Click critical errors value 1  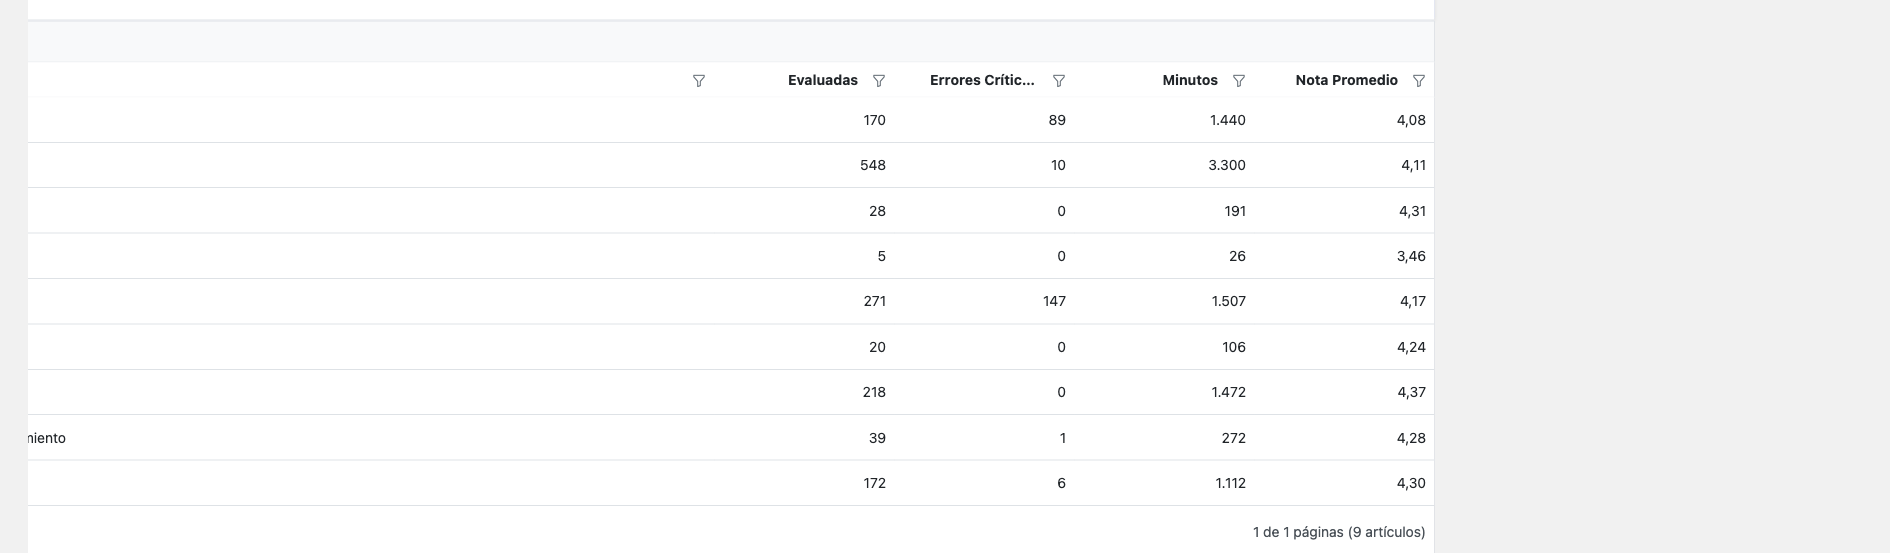tap(1062, 438)
